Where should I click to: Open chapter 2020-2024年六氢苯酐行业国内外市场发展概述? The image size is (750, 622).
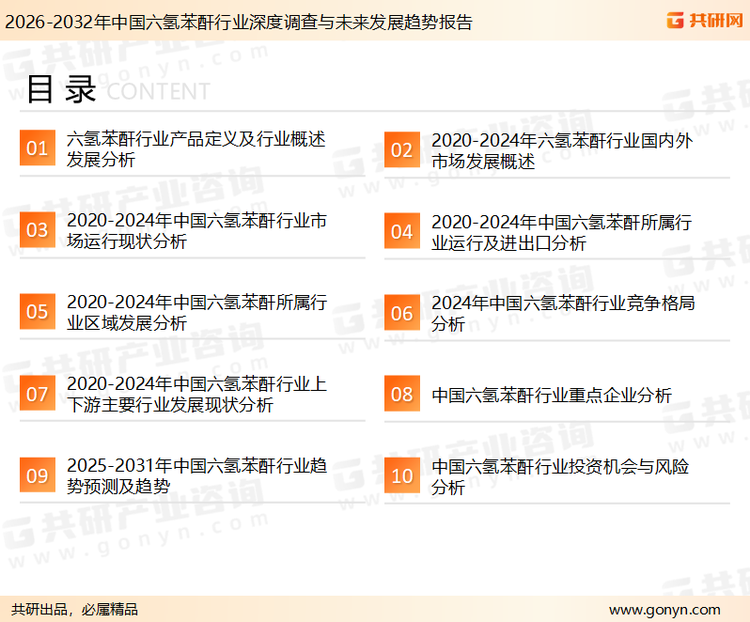click(x=562, y=151)
